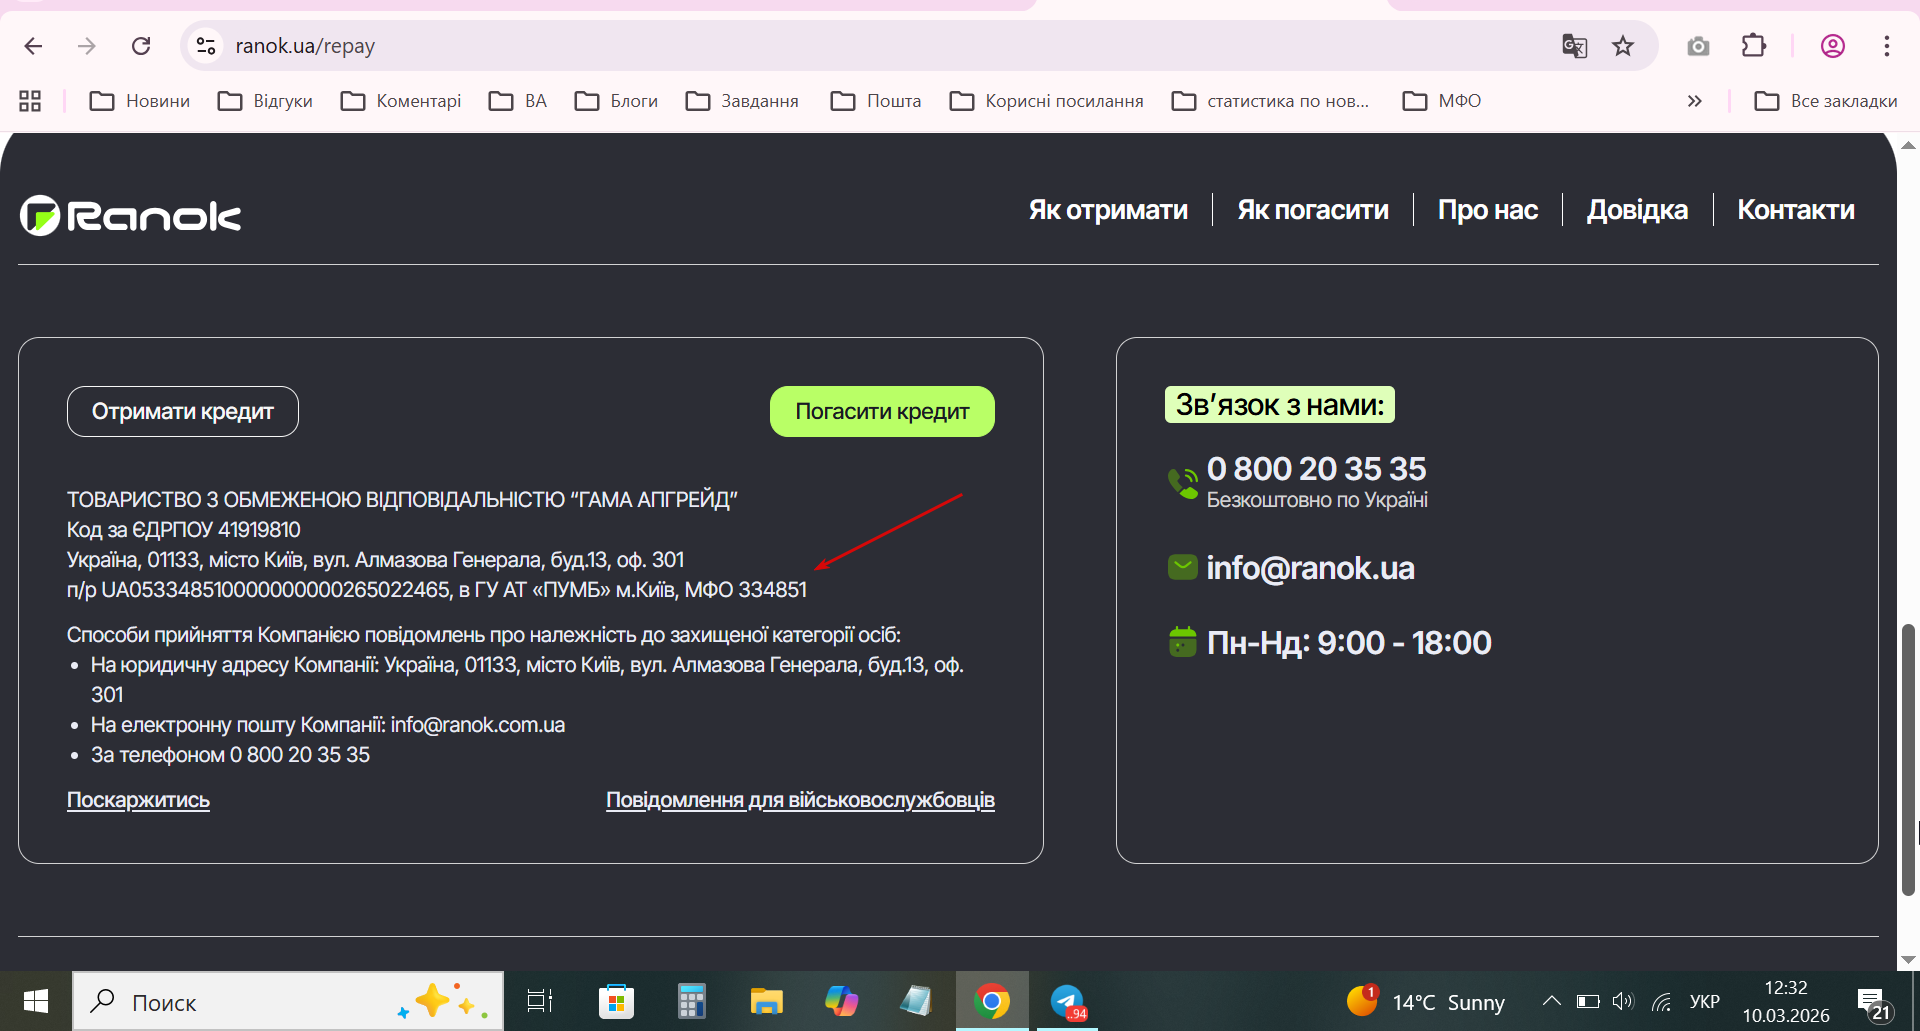Open the Завдання bookmarks folder
Viewport: 1920px width, 1031px height.
click(x=742, y=101)
